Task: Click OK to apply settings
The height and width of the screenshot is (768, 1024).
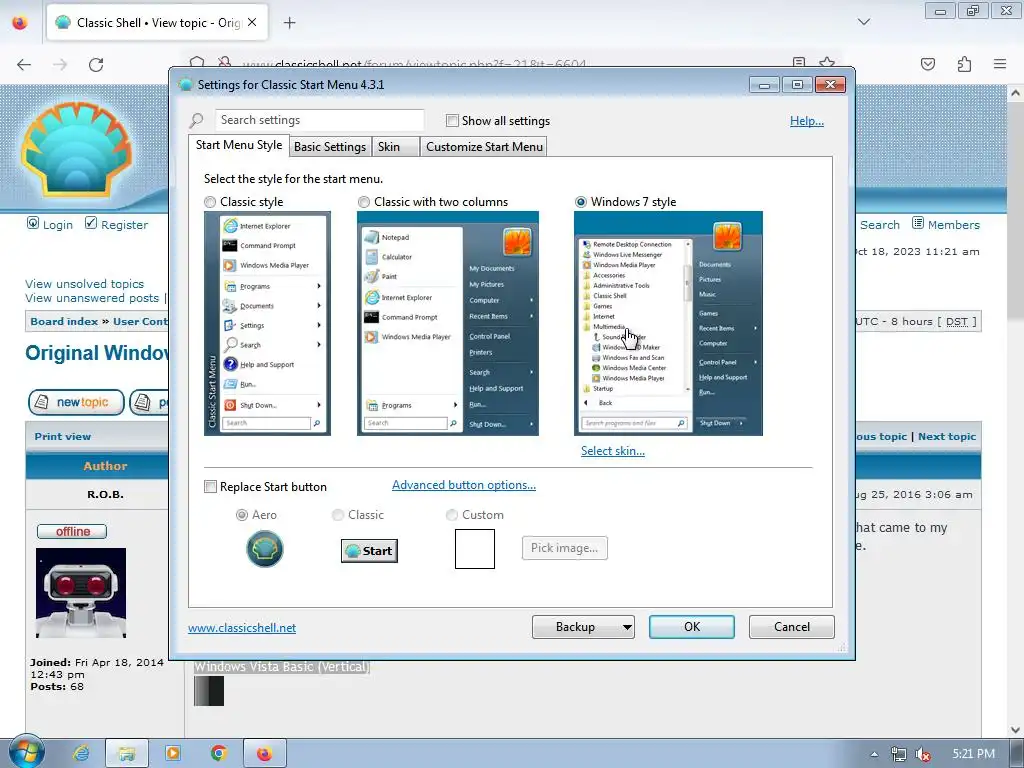Action: 692,627
